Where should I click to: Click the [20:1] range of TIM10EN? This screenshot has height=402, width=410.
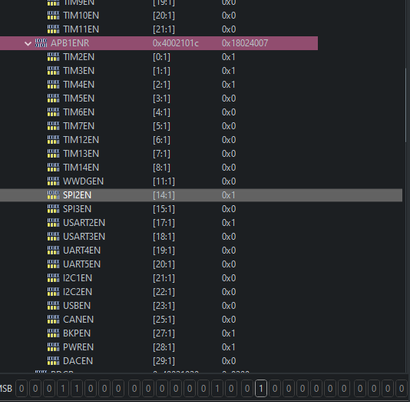[164, 16]
